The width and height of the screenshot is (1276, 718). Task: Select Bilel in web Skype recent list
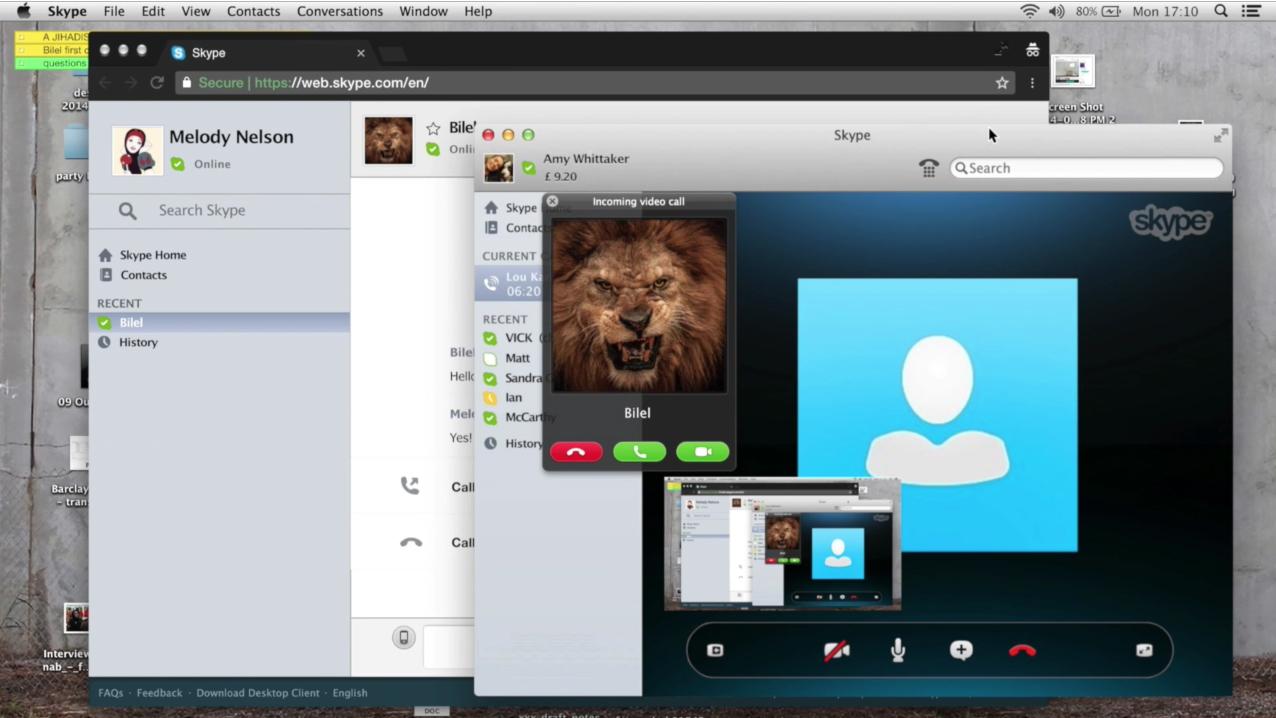pyautogui.click(x=219, y=322)
